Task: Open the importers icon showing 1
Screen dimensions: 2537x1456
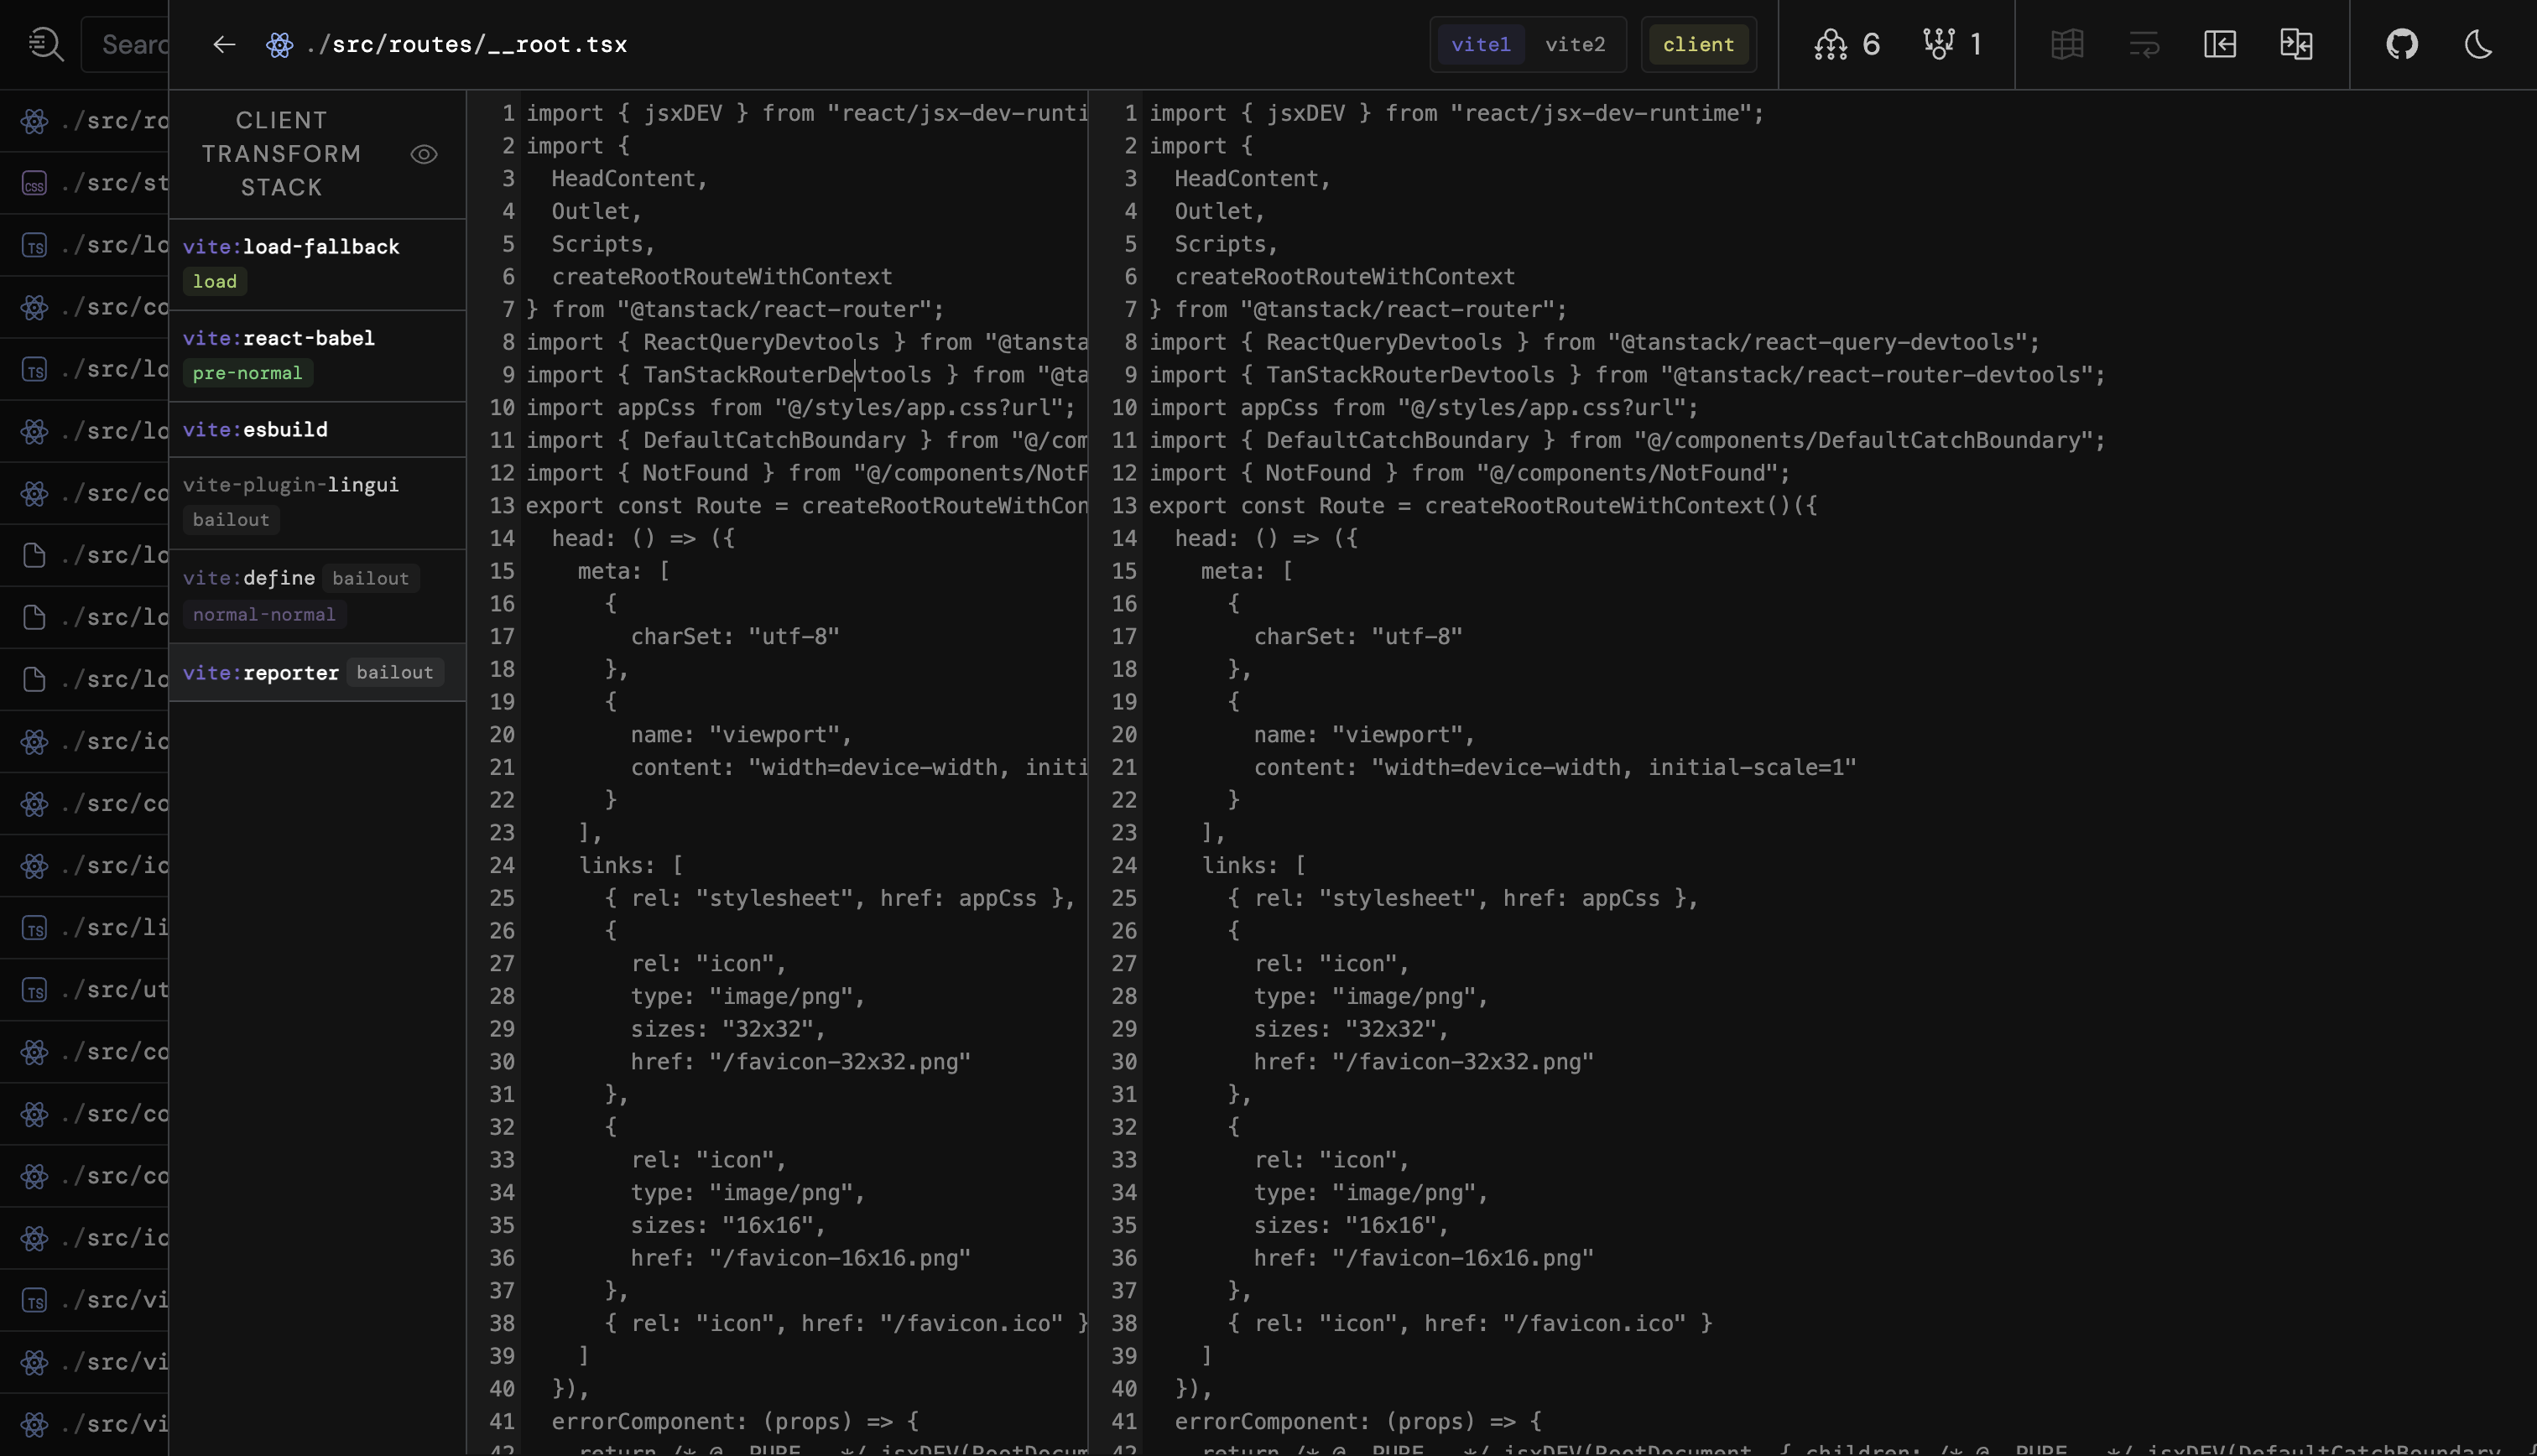Action: (x=1952, y=44)
